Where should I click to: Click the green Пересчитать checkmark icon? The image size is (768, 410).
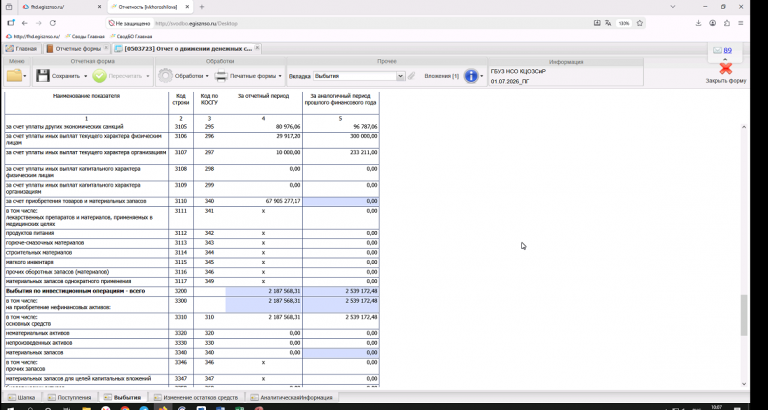coord(99,76)
